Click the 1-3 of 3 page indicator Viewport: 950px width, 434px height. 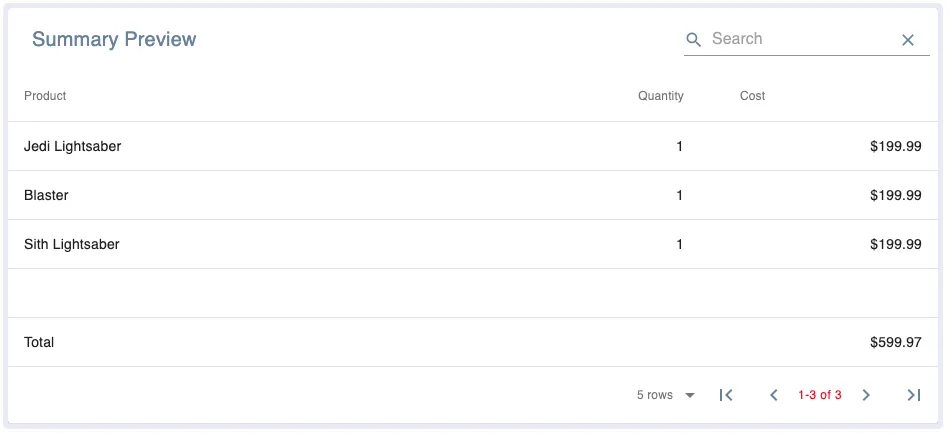pyautogui.click(x=819, y=395)
